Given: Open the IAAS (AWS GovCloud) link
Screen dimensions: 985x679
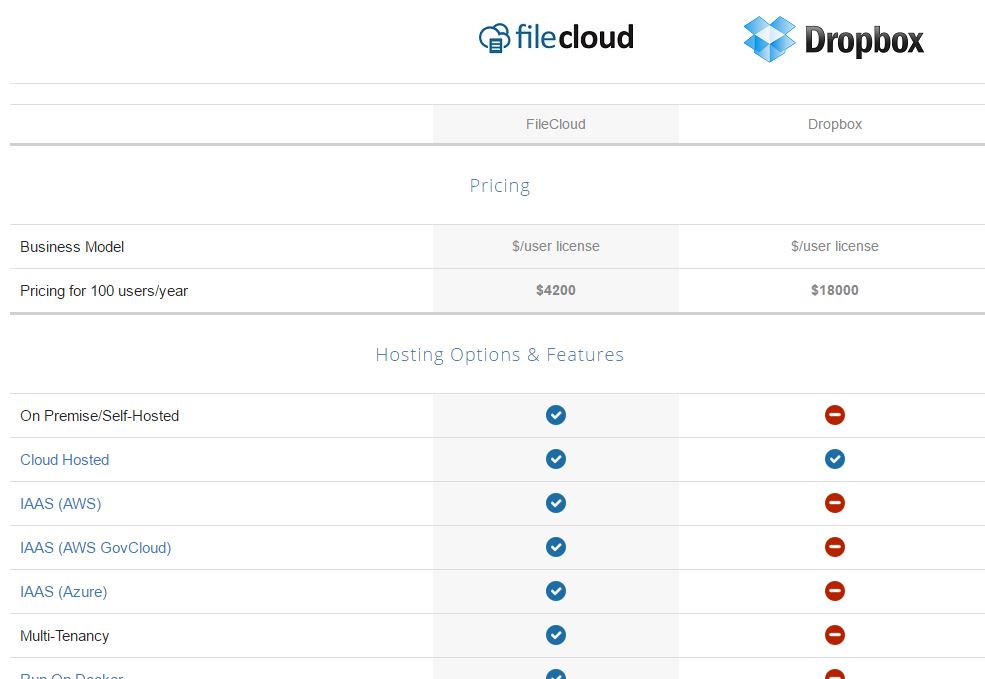Looking at the screenshot, I should [95, 548].
